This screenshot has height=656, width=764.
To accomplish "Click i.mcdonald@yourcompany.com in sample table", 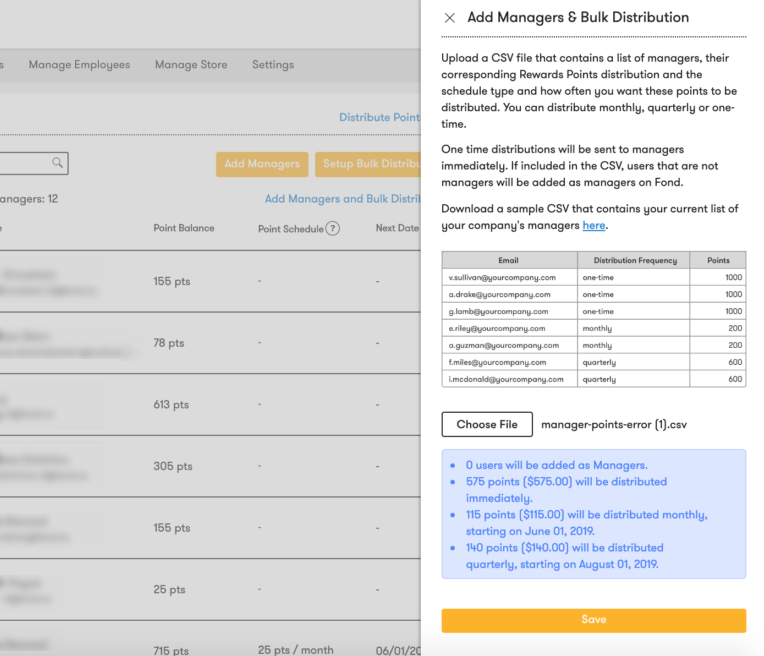I will tap(506, 379).
